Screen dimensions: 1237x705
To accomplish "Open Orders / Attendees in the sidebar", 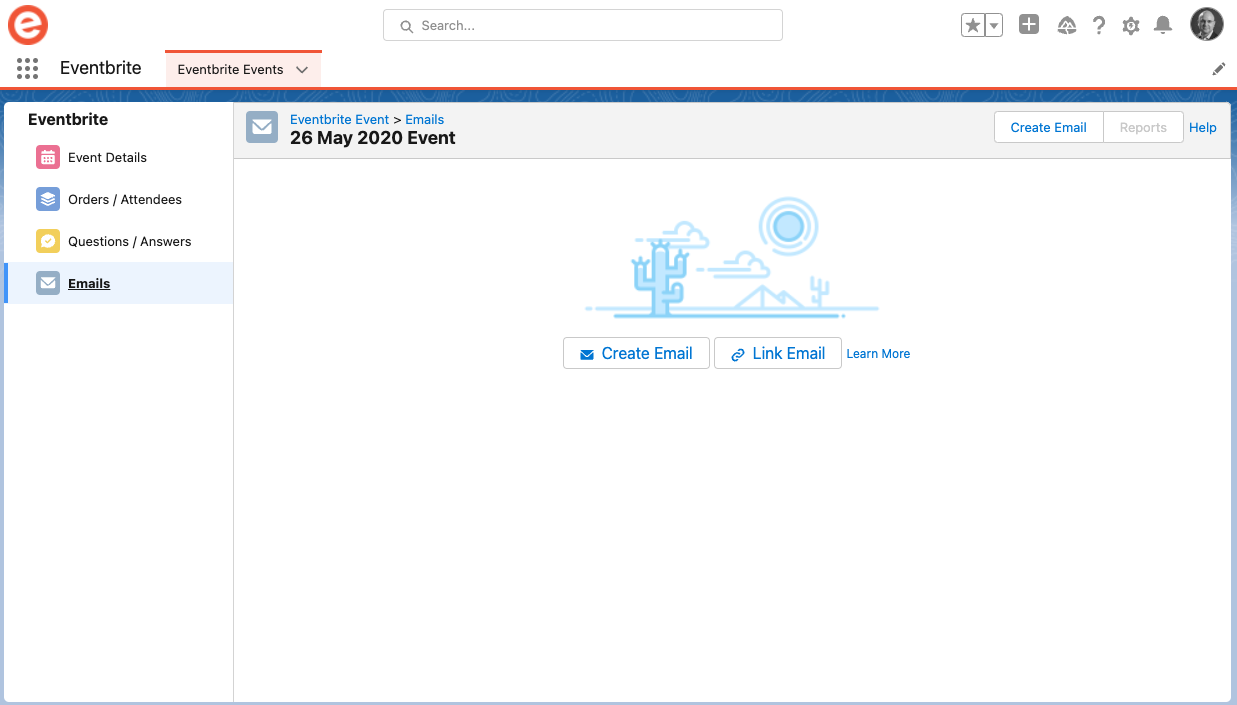I will [x=125, y=199].
